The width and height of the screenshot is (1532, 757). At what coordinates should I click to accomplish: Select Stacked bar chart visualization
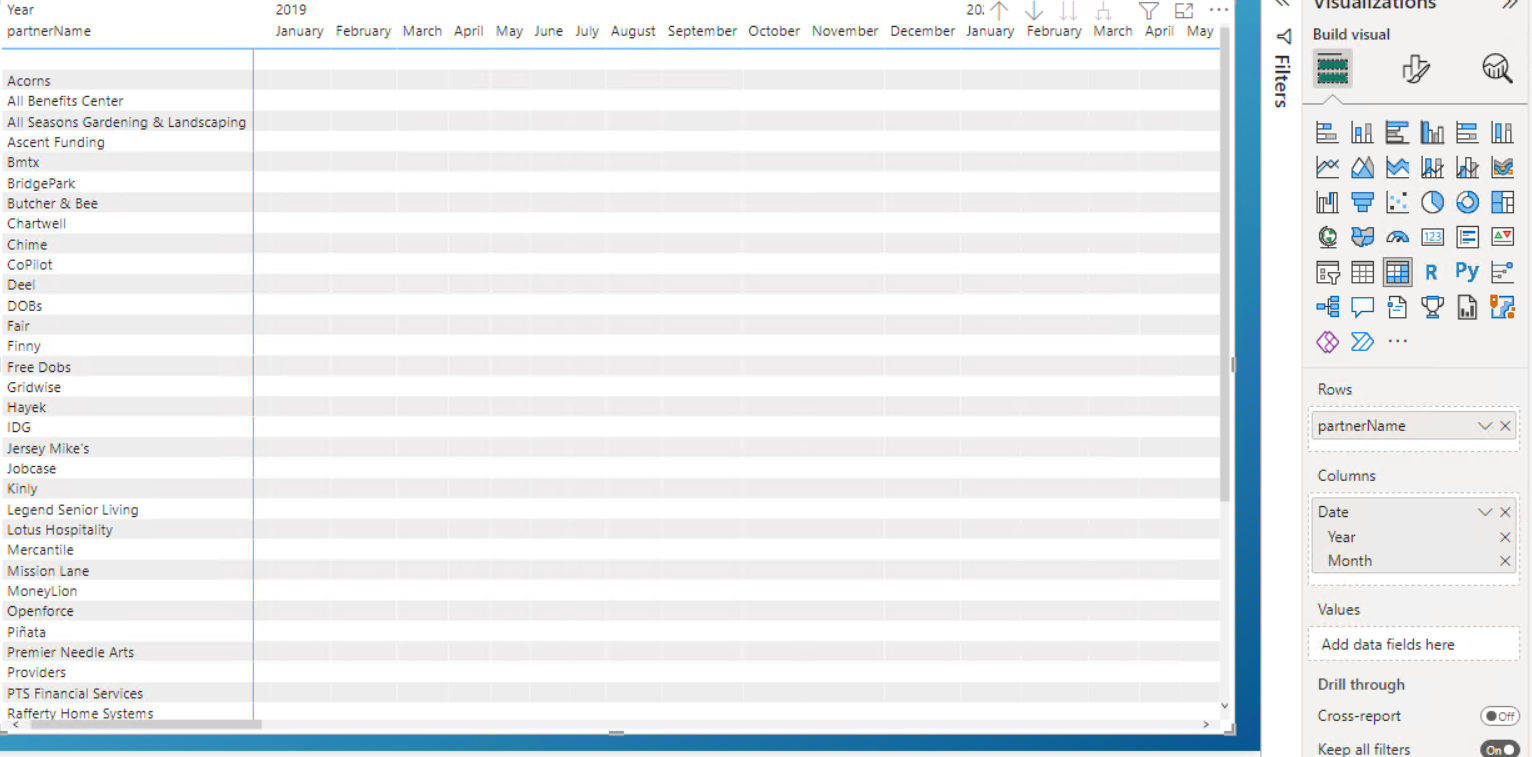point(1327,132)
